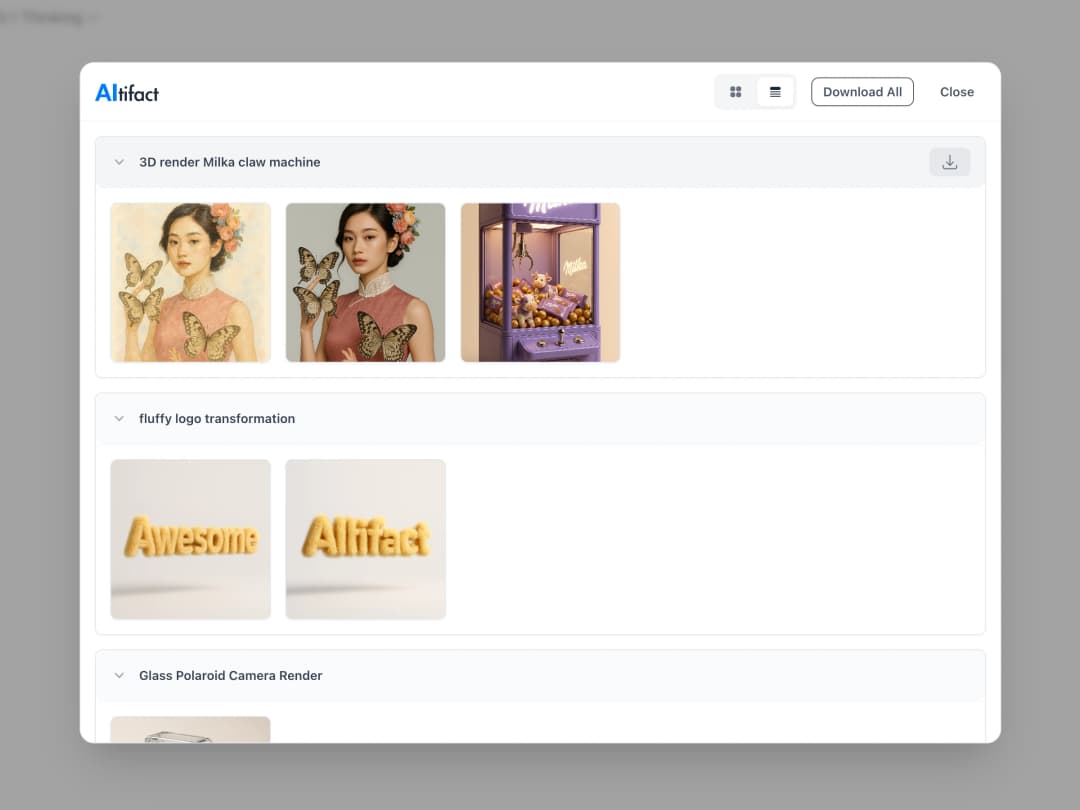Click the '3D render Milka claw machine' title

pos(230,162)
